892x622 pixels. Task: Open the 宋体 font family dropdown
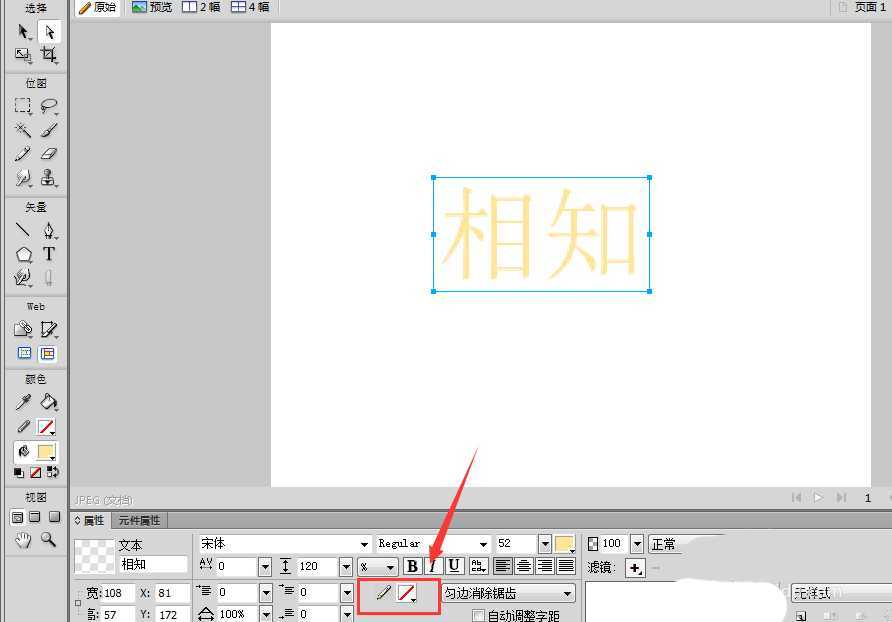pos(365,543)
